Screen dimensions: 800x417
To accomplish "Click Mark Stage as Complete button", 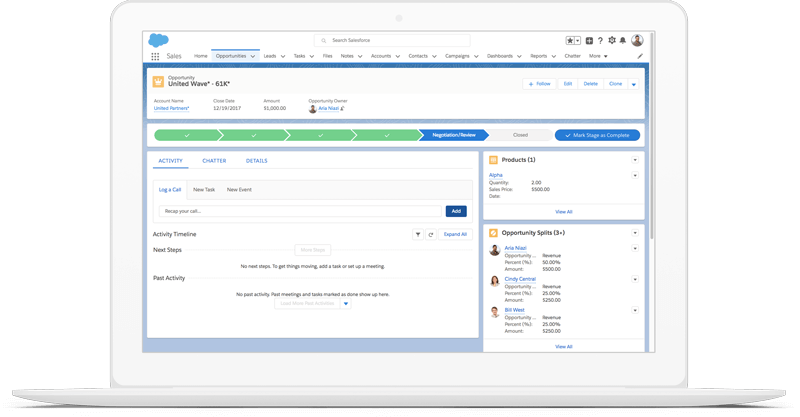I will [x=597, y=134].
